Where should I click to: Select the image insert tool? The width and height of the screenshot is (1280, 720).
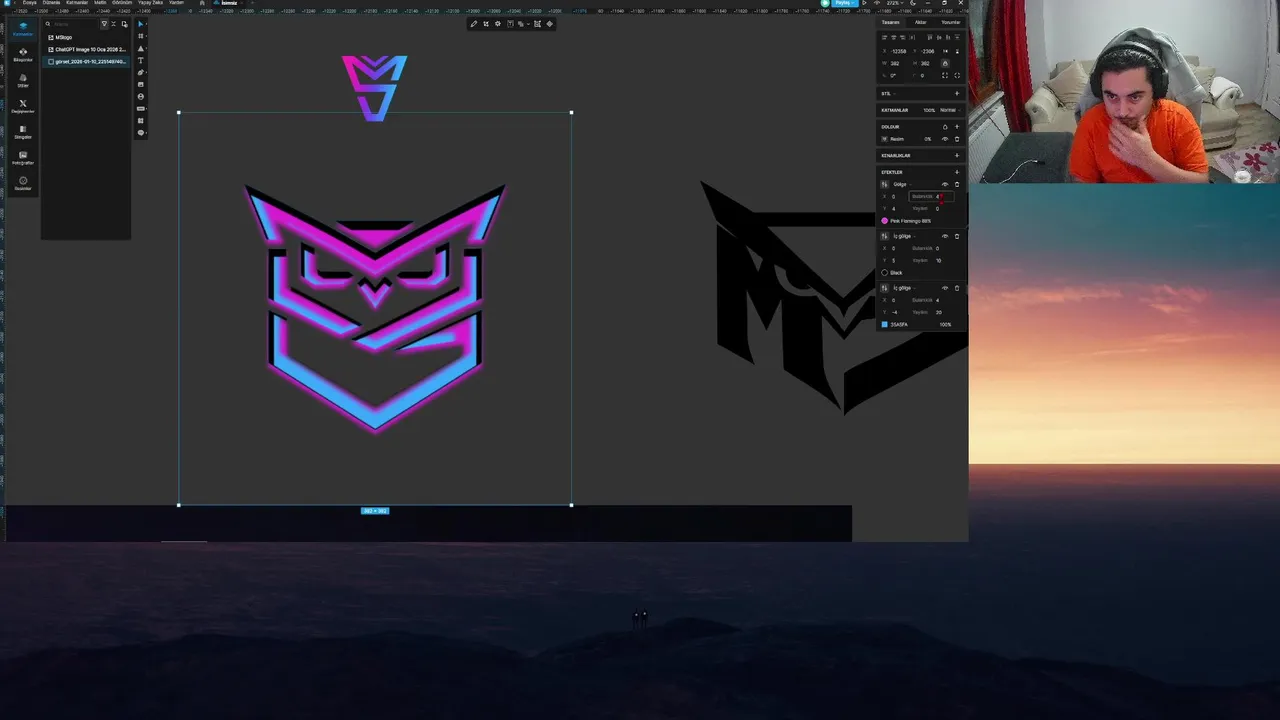(x=140, y=84)
